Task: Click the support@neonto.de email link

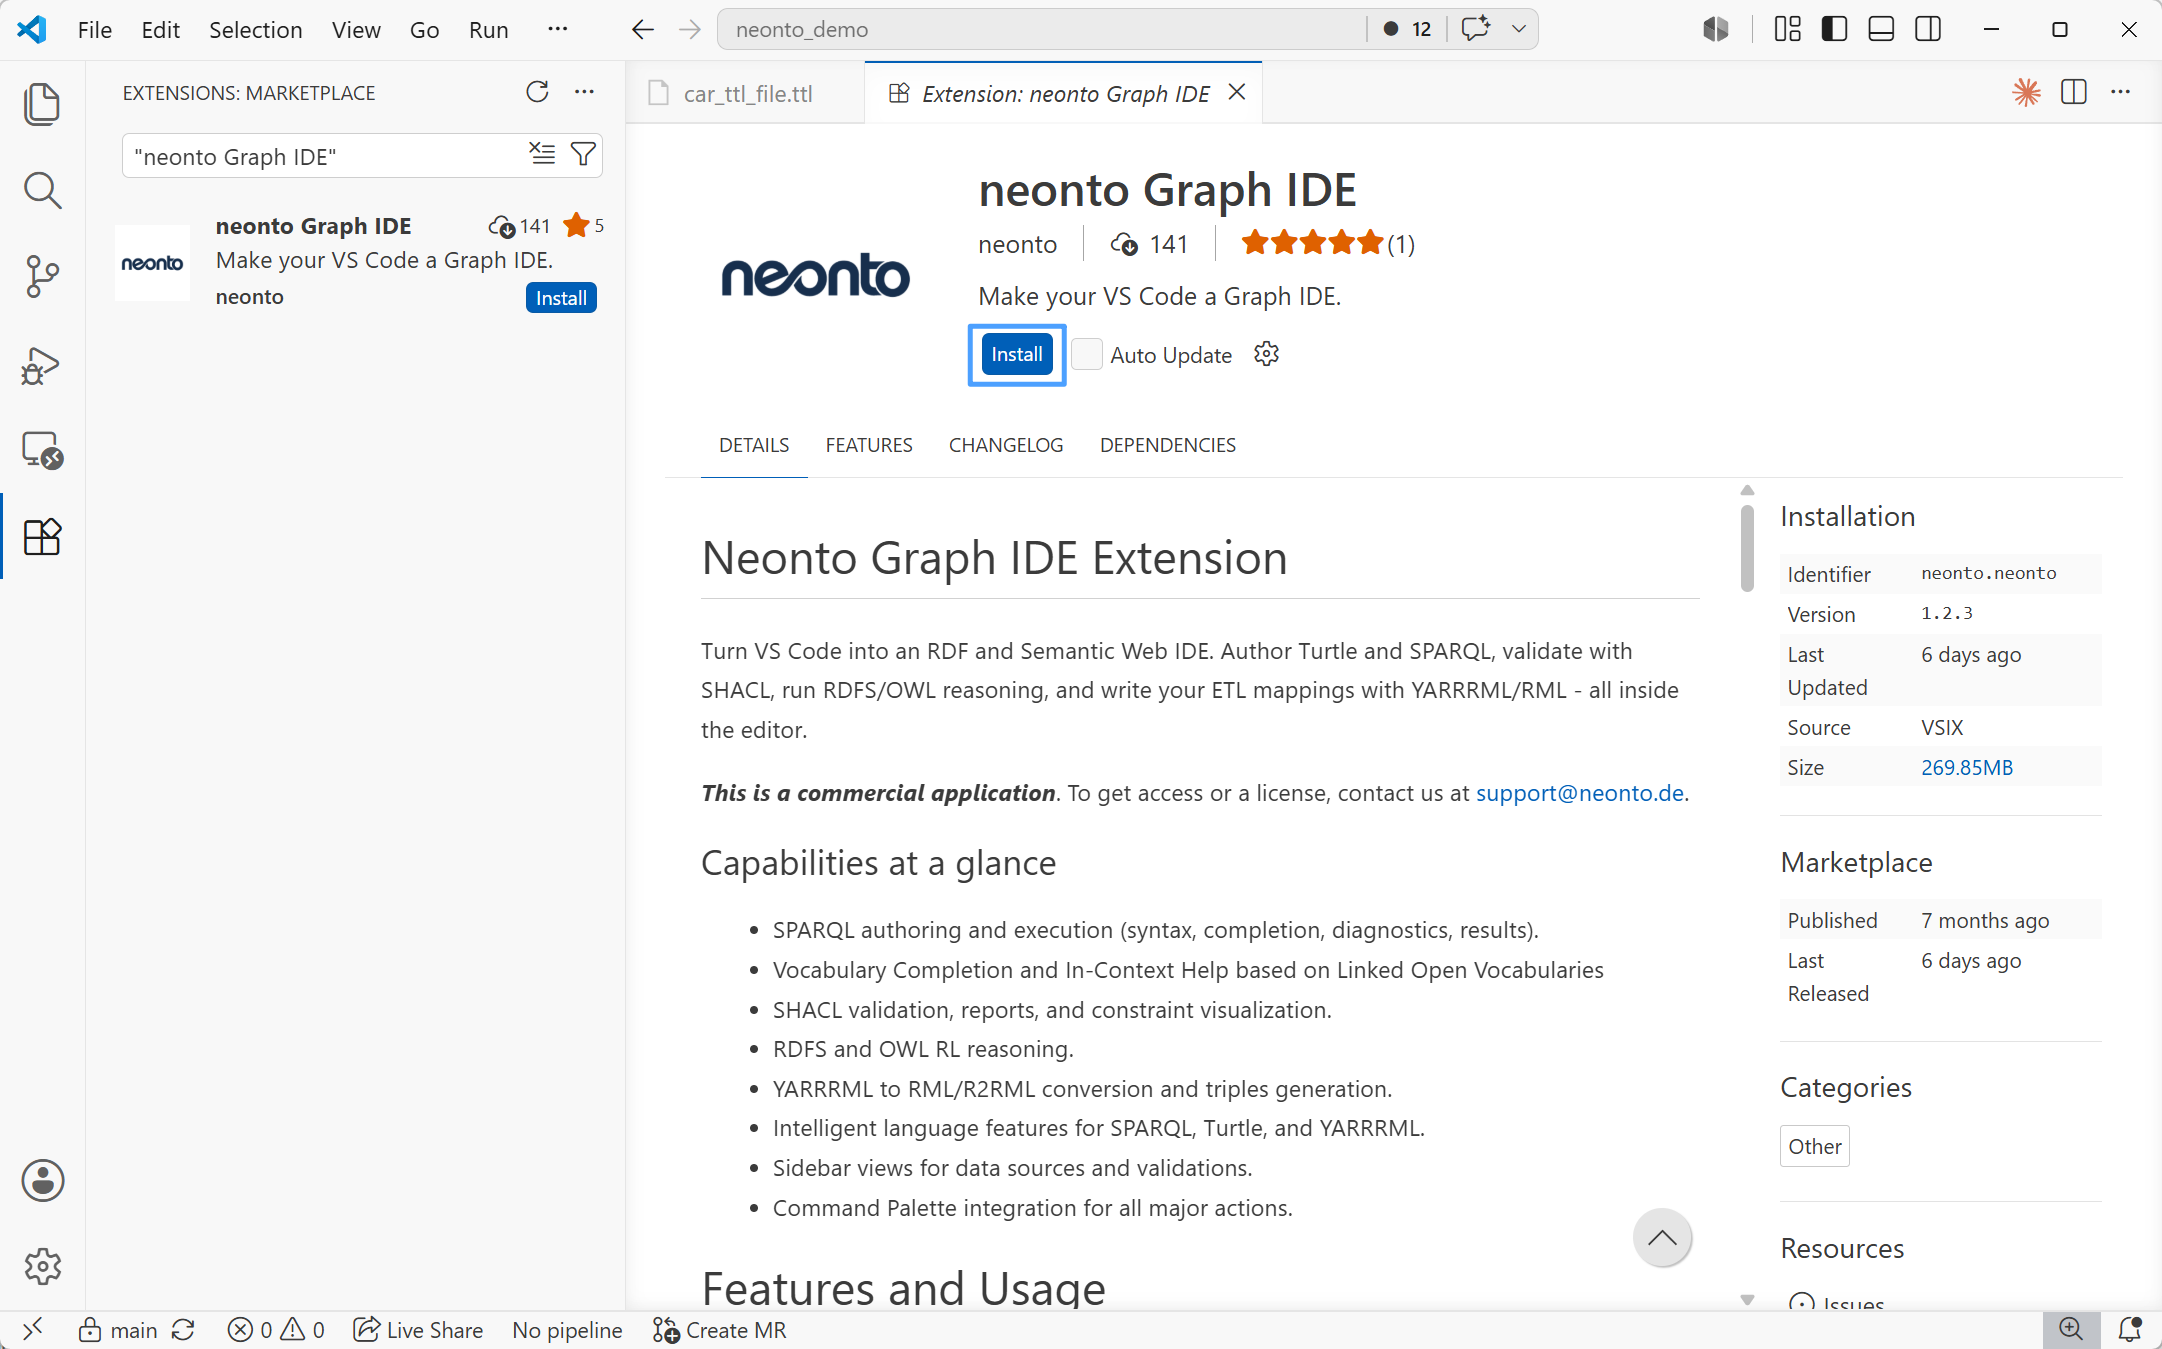Action: click(x=1579, y=793)
